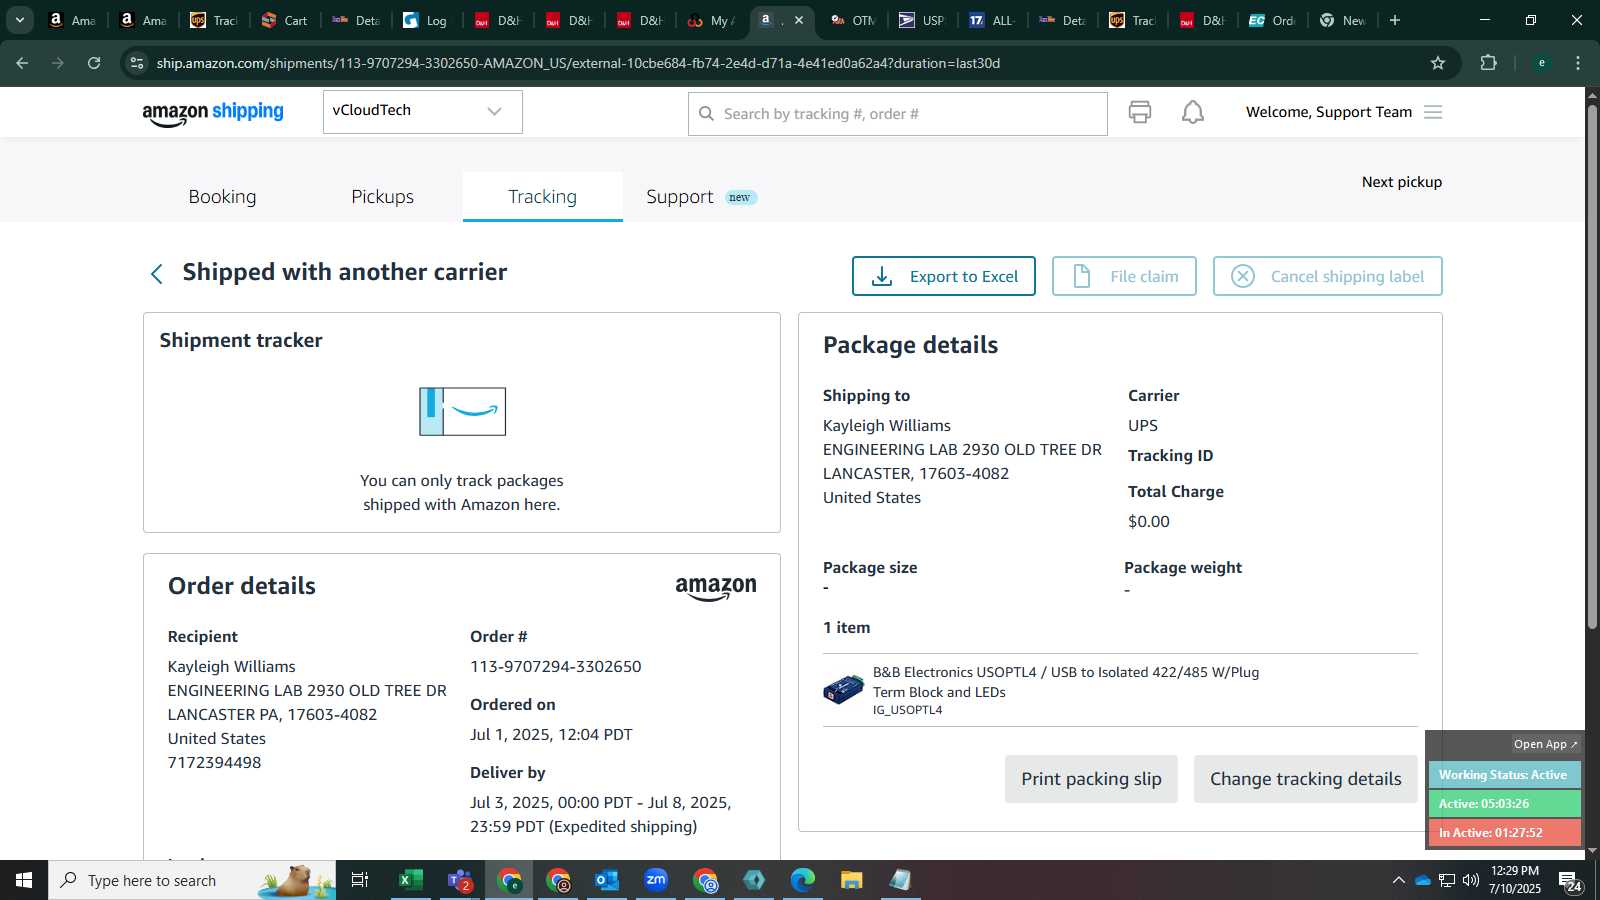This screenshot has width=1600, height=900.
Task: Go back using the chevron beside title
Action: point(156,274)
